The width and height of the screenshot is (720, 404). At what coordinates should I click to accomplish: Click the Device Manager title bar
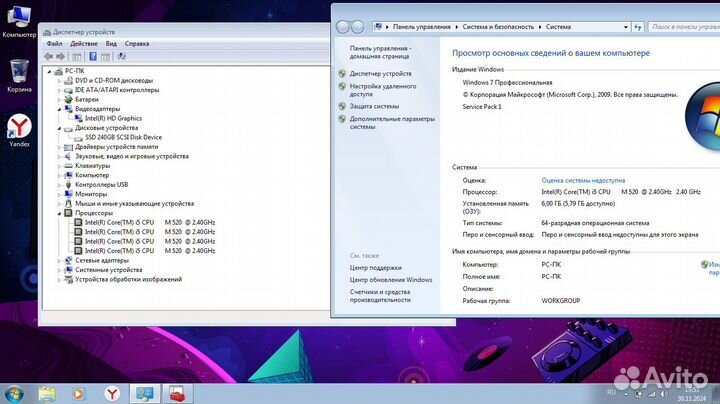pos(184,32)
